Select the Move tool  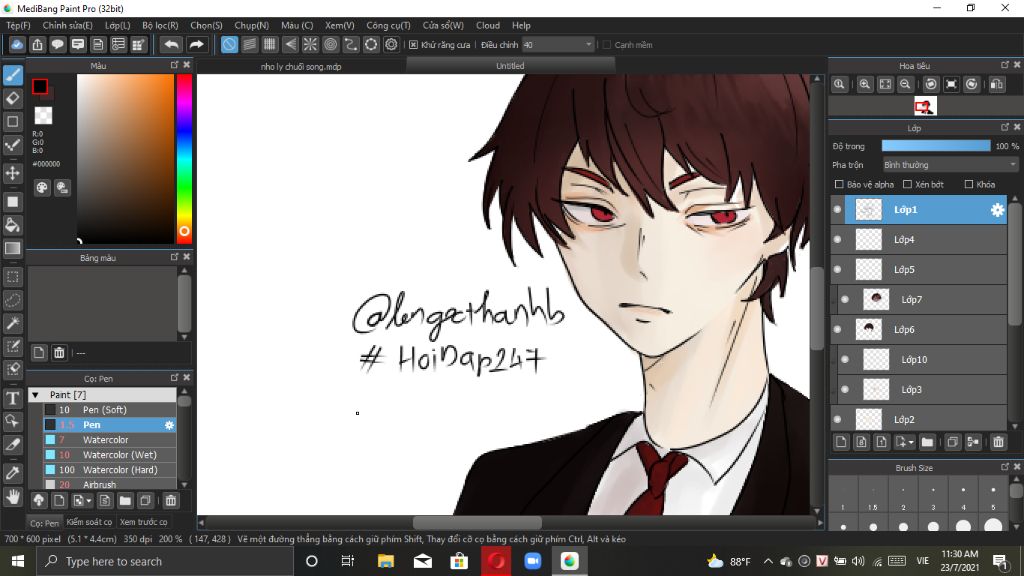tap(12, 173)
